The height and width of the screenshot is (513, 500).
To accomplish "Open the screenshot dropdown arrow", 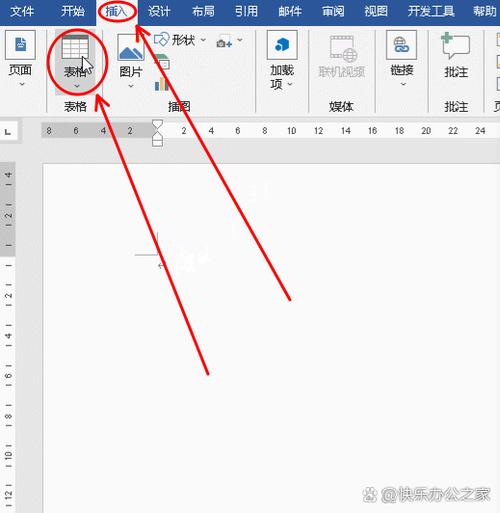I will coord(240,40).
